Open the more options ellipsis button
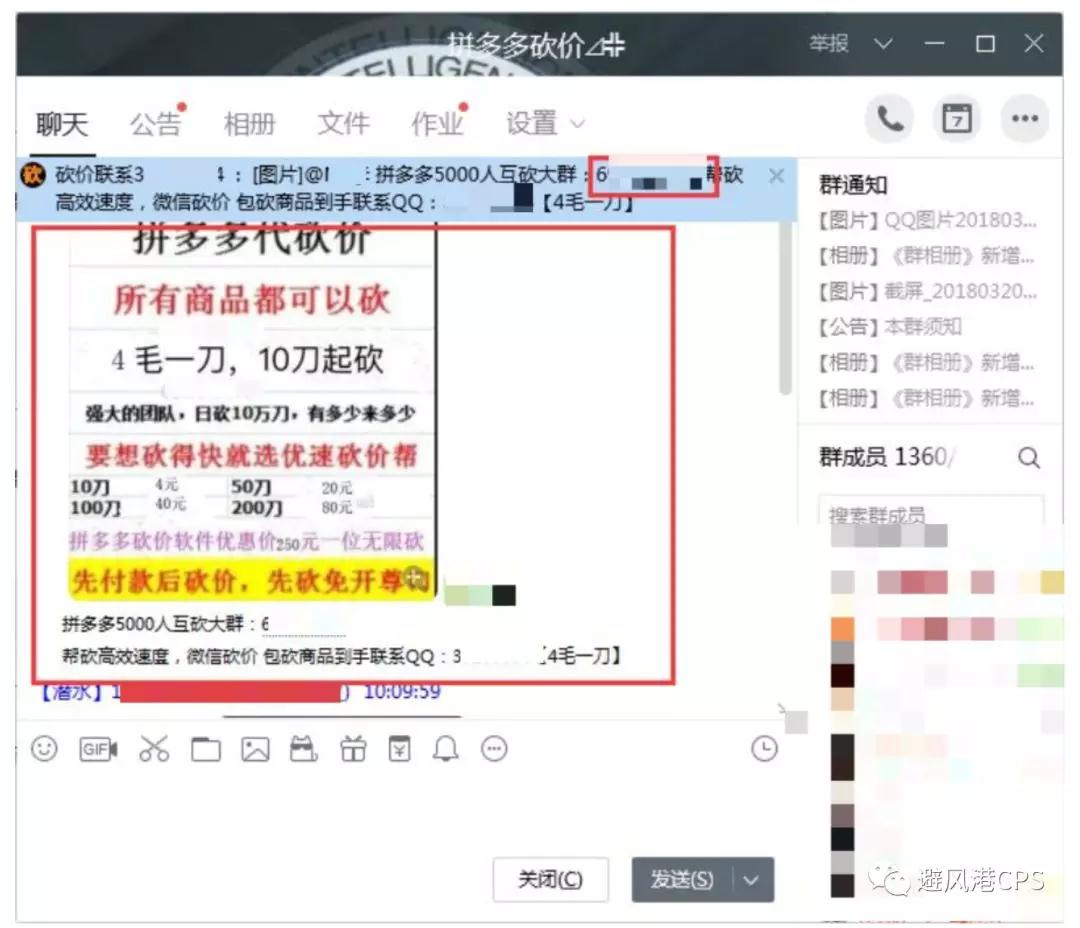Screen dimensions: 1080x928 [x=1025, y=119]
